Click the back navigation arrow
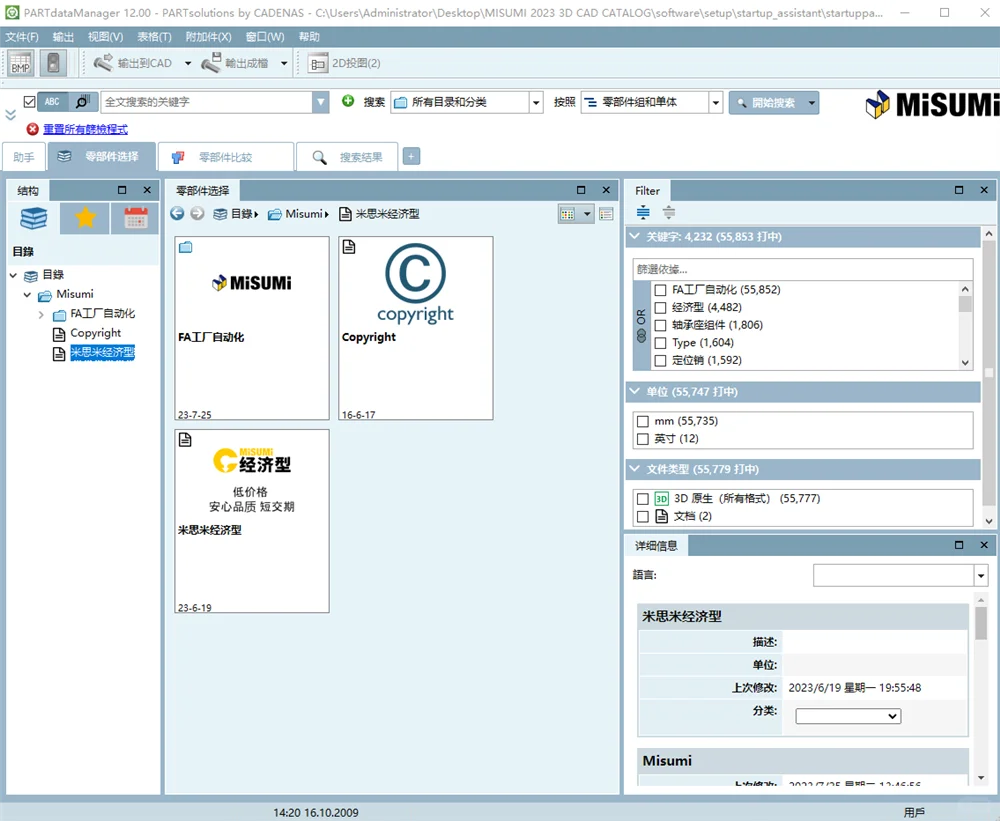This screenshot has width=1000, height=821. point(177,214)
